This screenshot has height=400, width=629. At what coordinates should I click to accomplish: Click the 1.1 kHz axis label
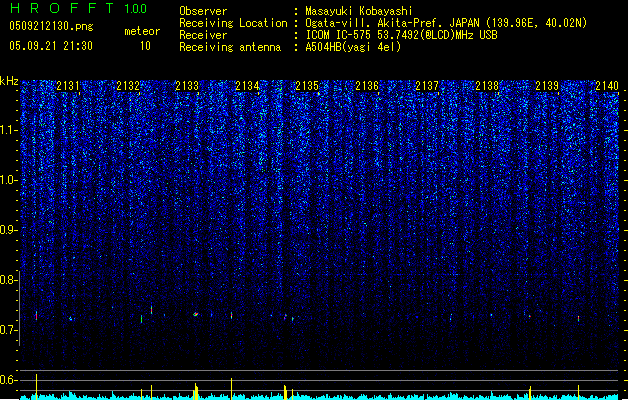8,130
